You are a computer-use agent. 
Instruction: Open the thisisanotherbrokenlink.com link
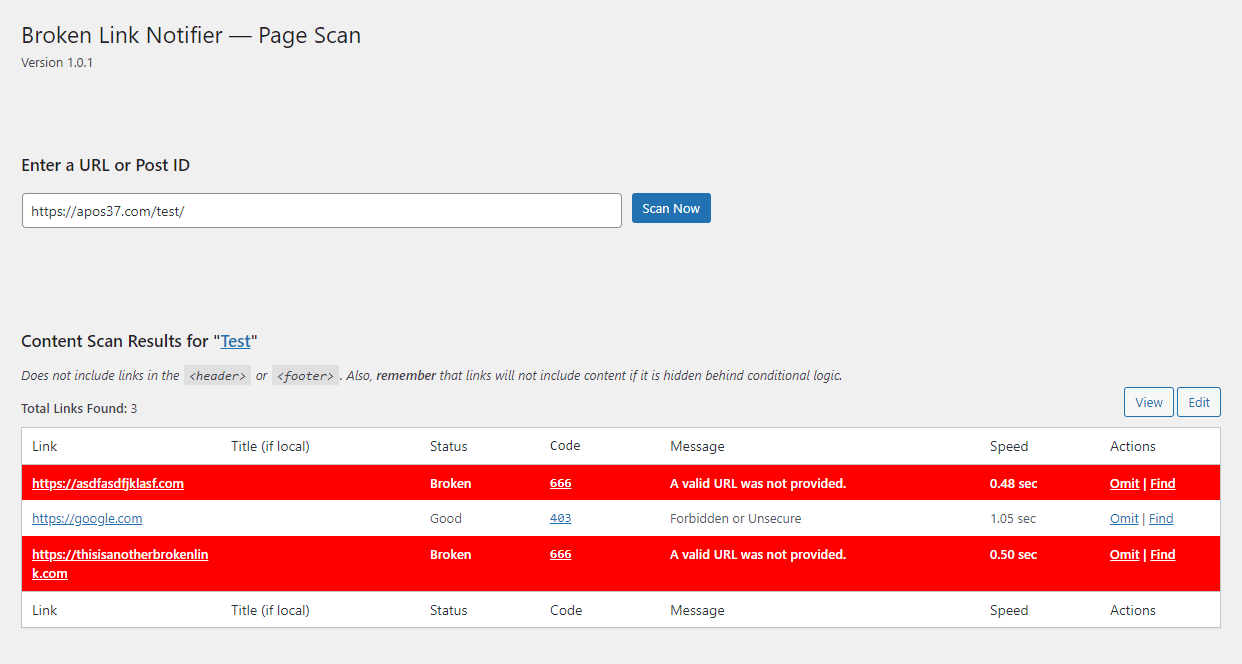click(120, 555)
